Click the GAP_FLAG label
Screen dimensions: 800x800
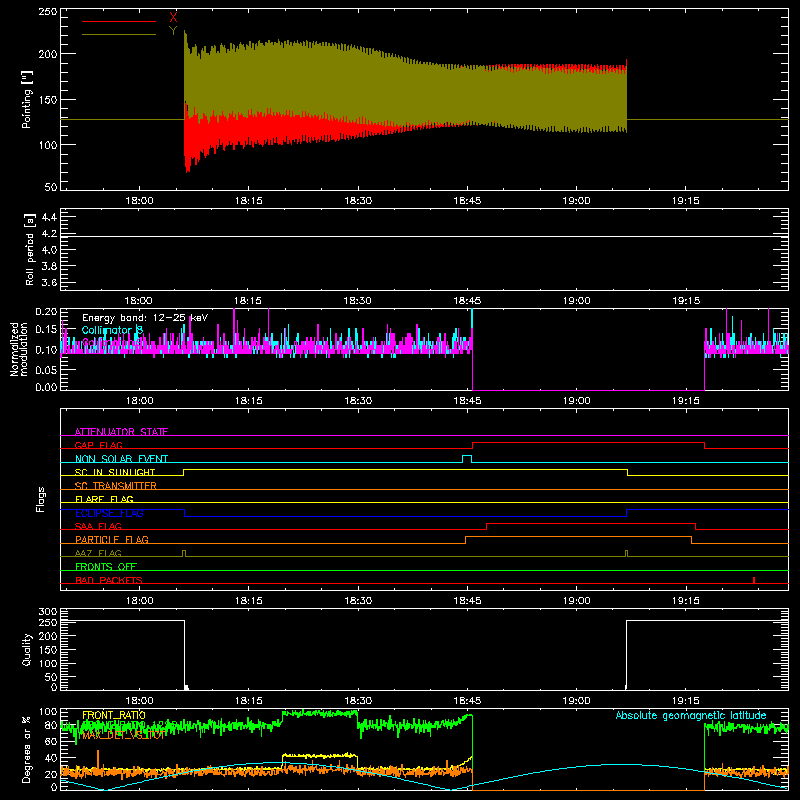(x=98, y=445)
